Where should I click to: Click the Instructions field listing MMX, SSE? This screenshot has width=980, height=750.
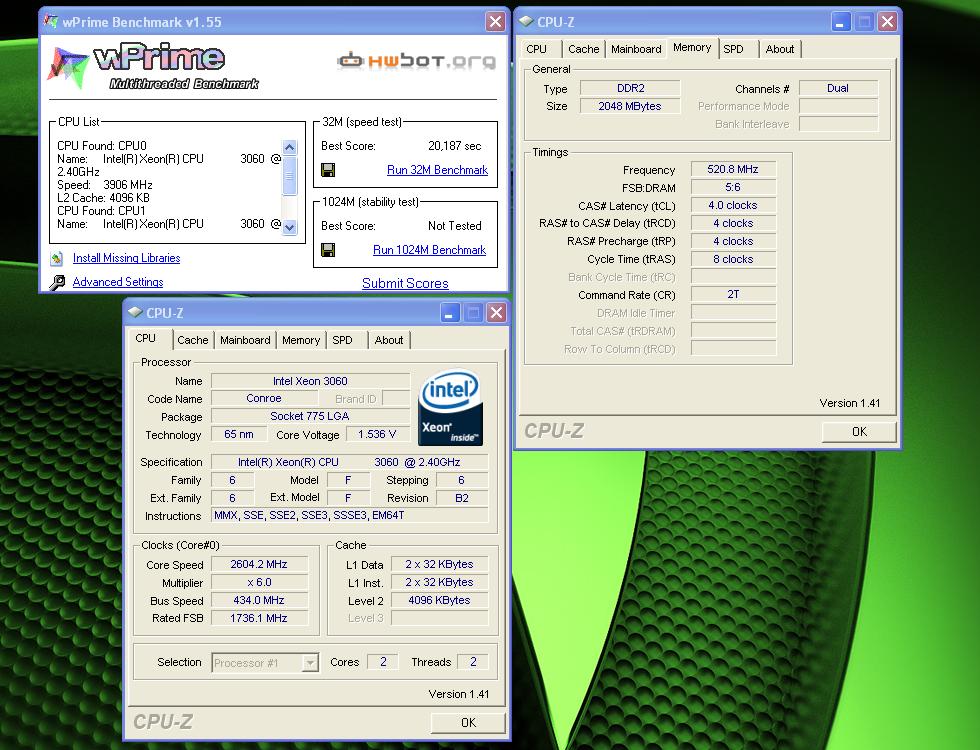pyautogui.click(x=349, y=516)
